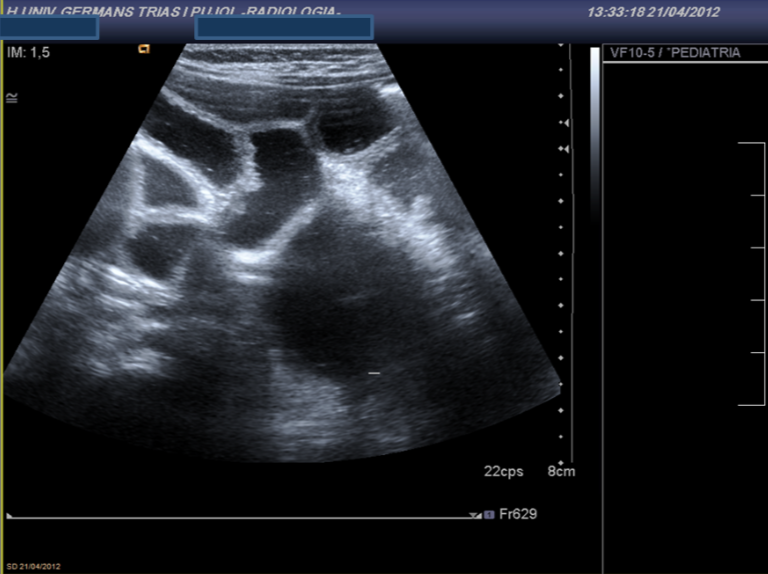This screenshot has width=768, height=574.
Task: Click the small caliper dash in the image
Action: (x=374, y=373)
